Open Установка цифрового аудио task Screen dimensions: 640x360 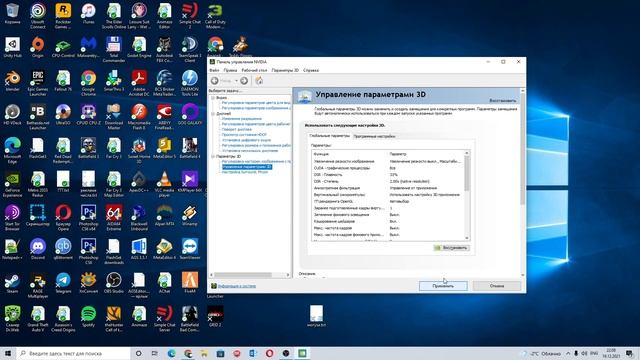pyautogui.click(x=246, y=140)
